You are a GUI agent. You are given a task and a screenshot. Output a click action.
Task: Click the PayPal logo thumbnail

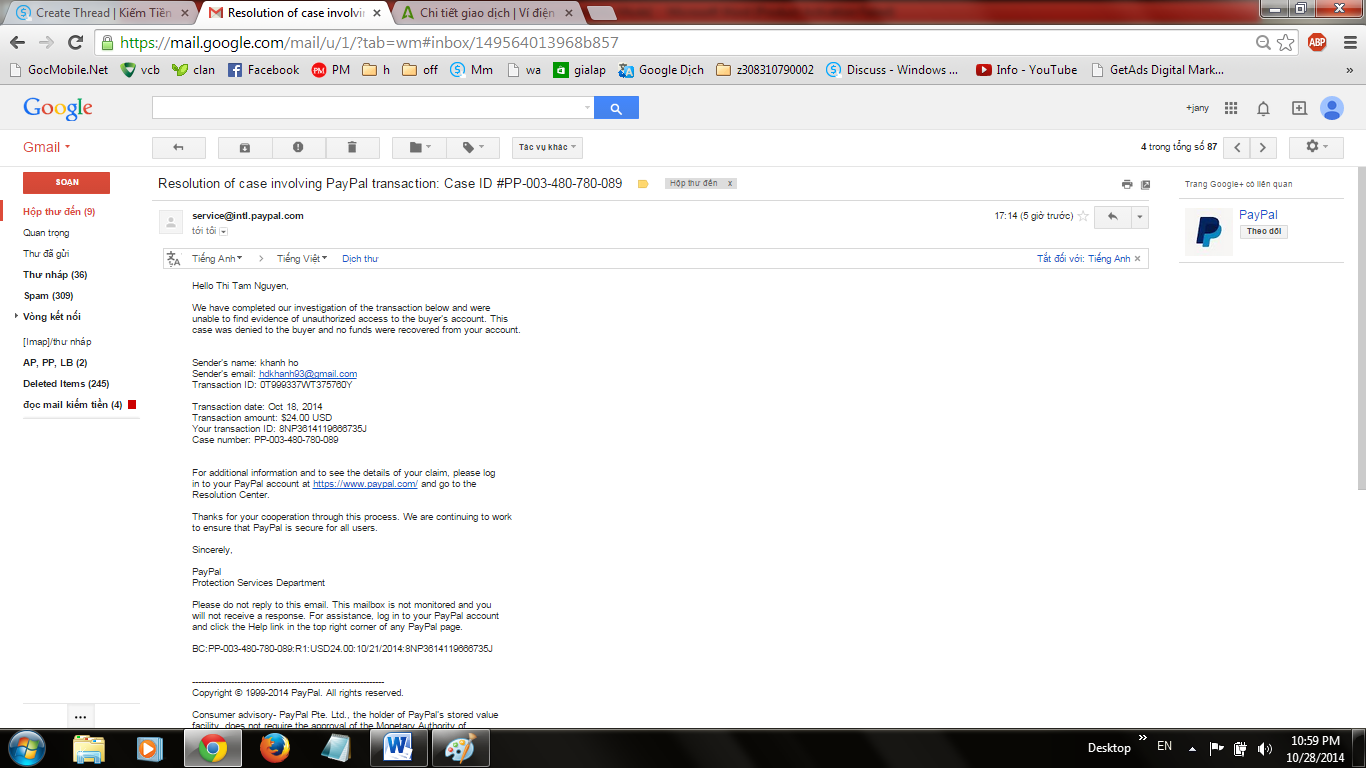click(1209, 232)
